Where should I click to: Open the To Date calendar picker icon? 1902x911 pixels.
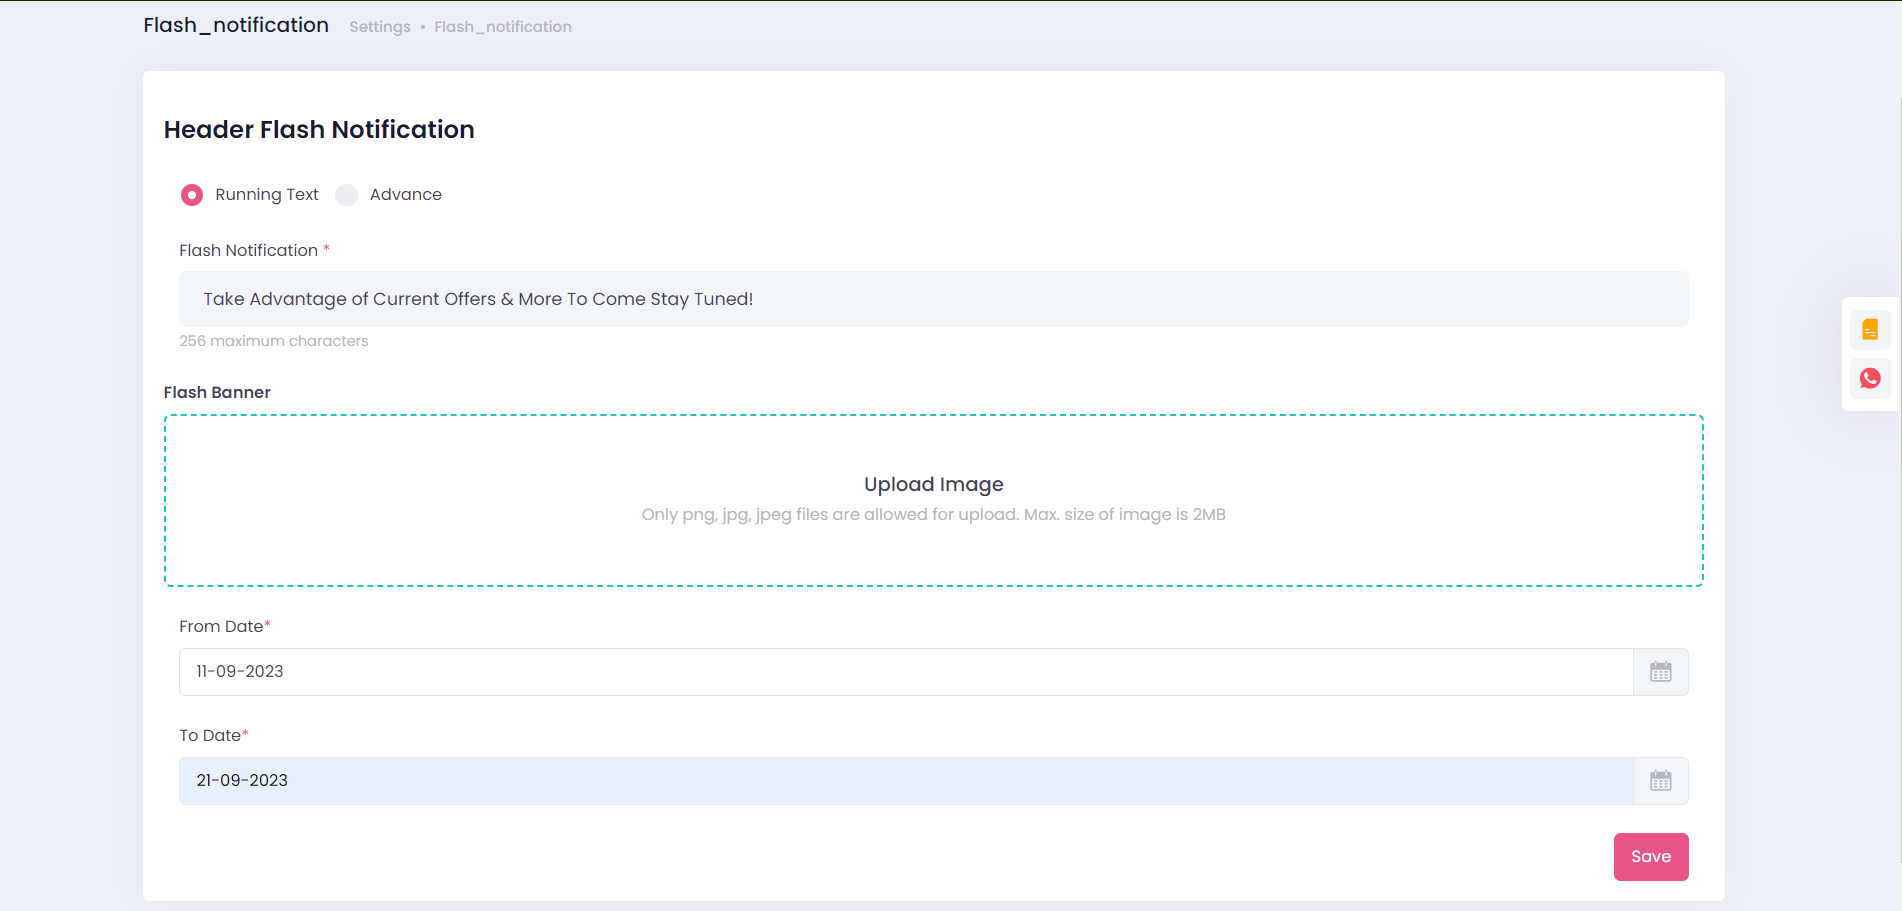[1661, 781]
